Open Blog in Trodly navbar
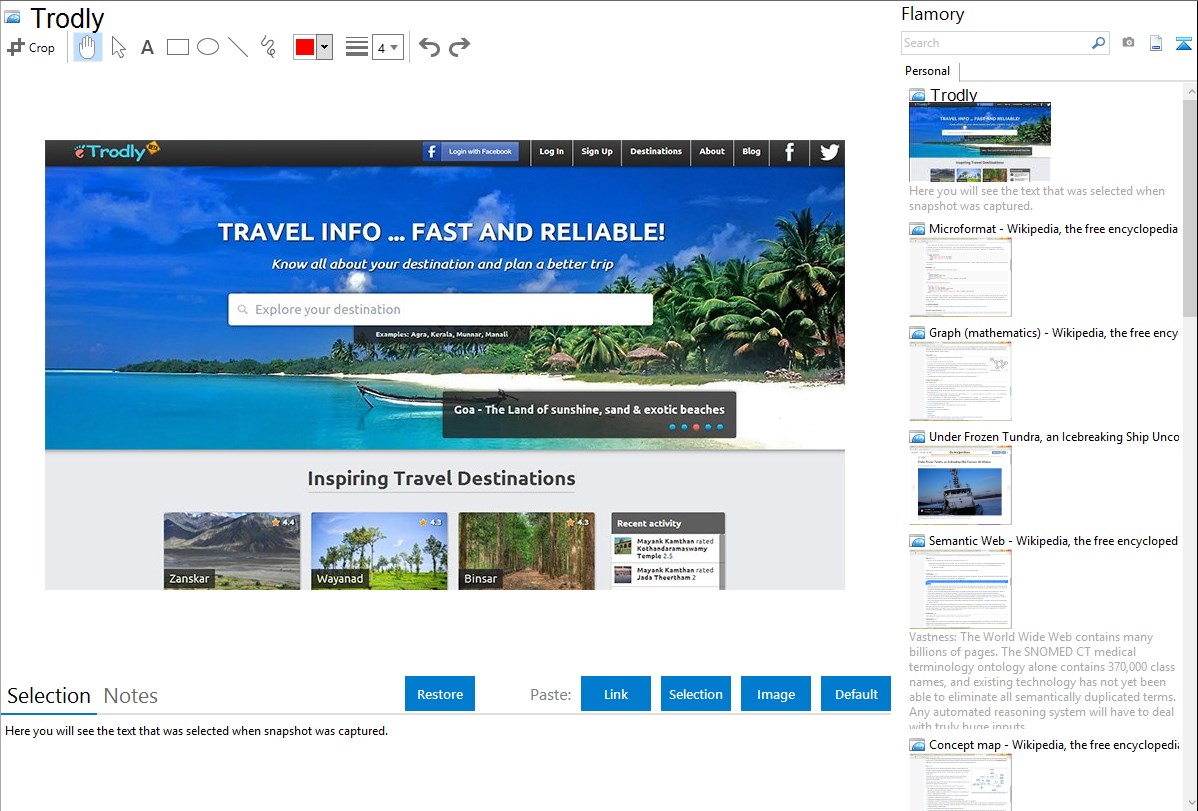This screenshot has width=1198, height=811. 751,151
